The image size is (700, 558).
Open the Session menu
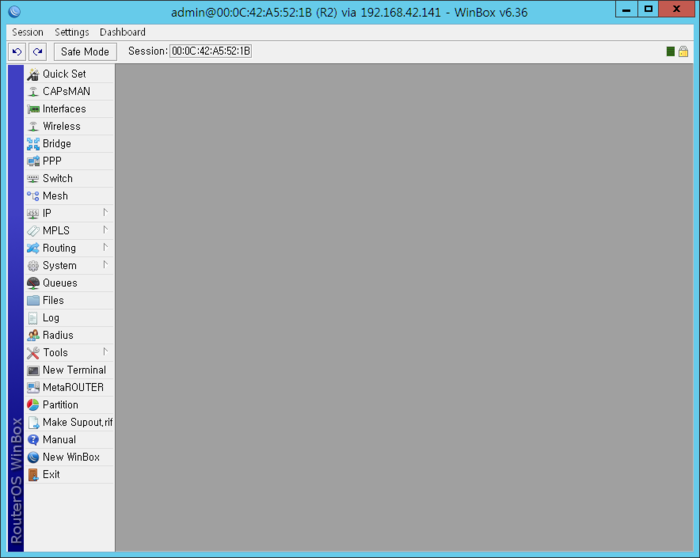(x=27, y=32)
